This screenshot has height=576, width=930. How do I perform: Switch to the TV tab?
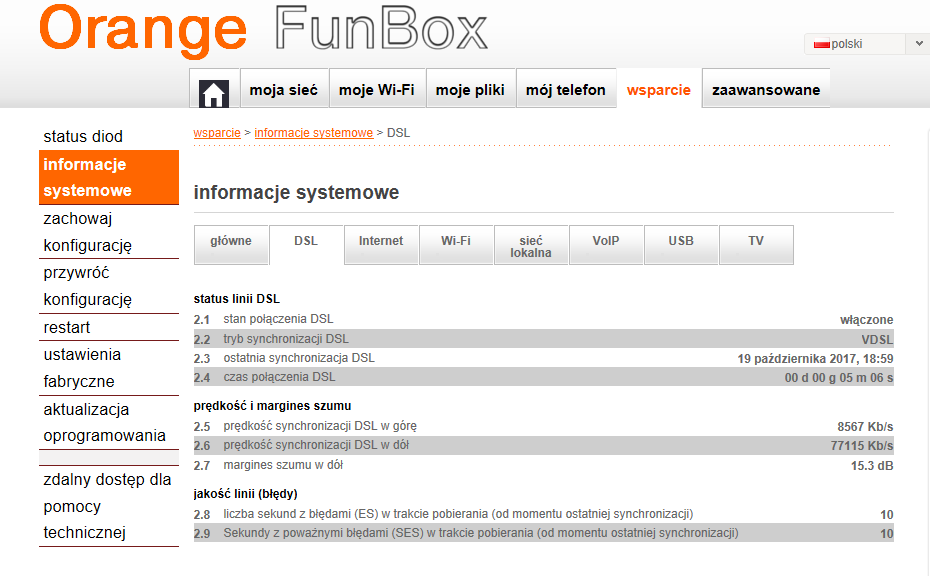[756, 244]
